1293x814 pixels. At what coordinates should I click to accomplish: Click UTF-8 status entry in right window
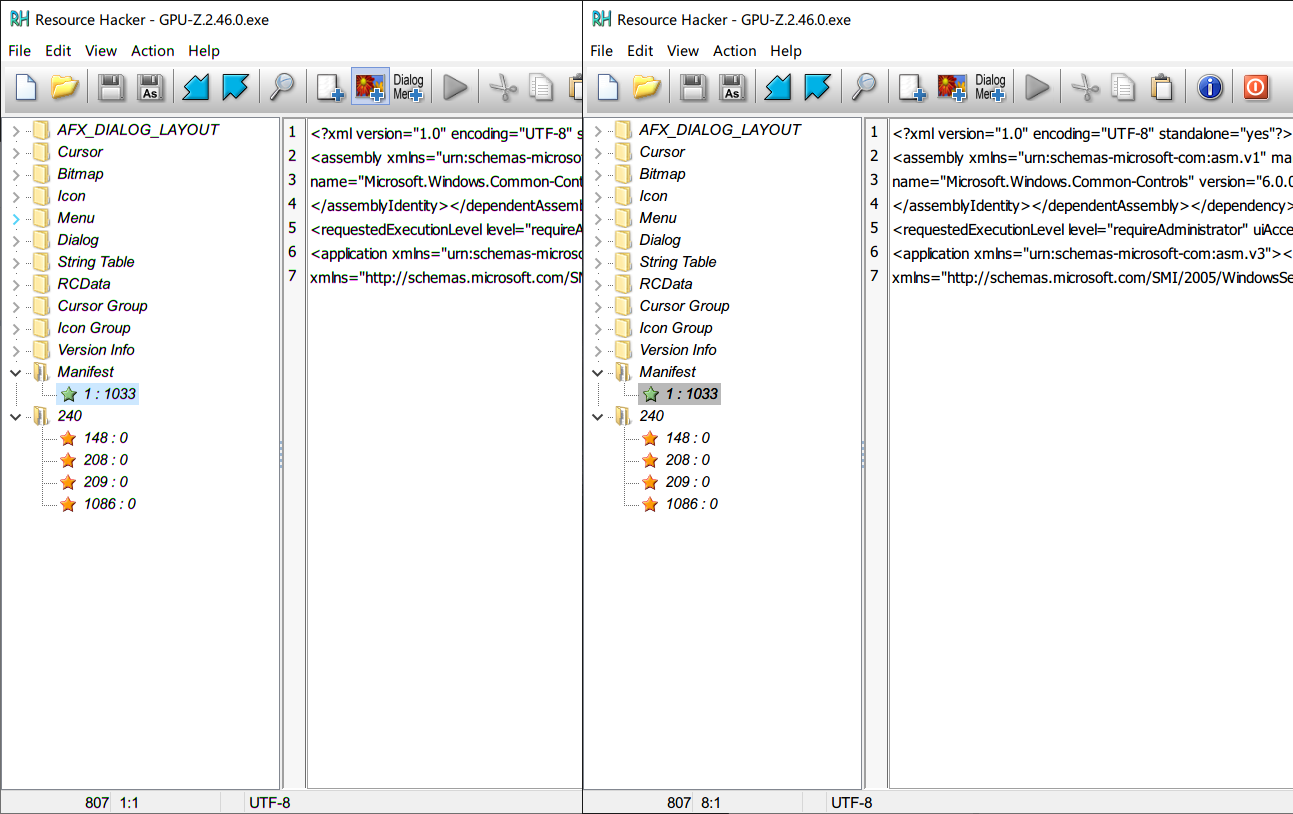852,802
